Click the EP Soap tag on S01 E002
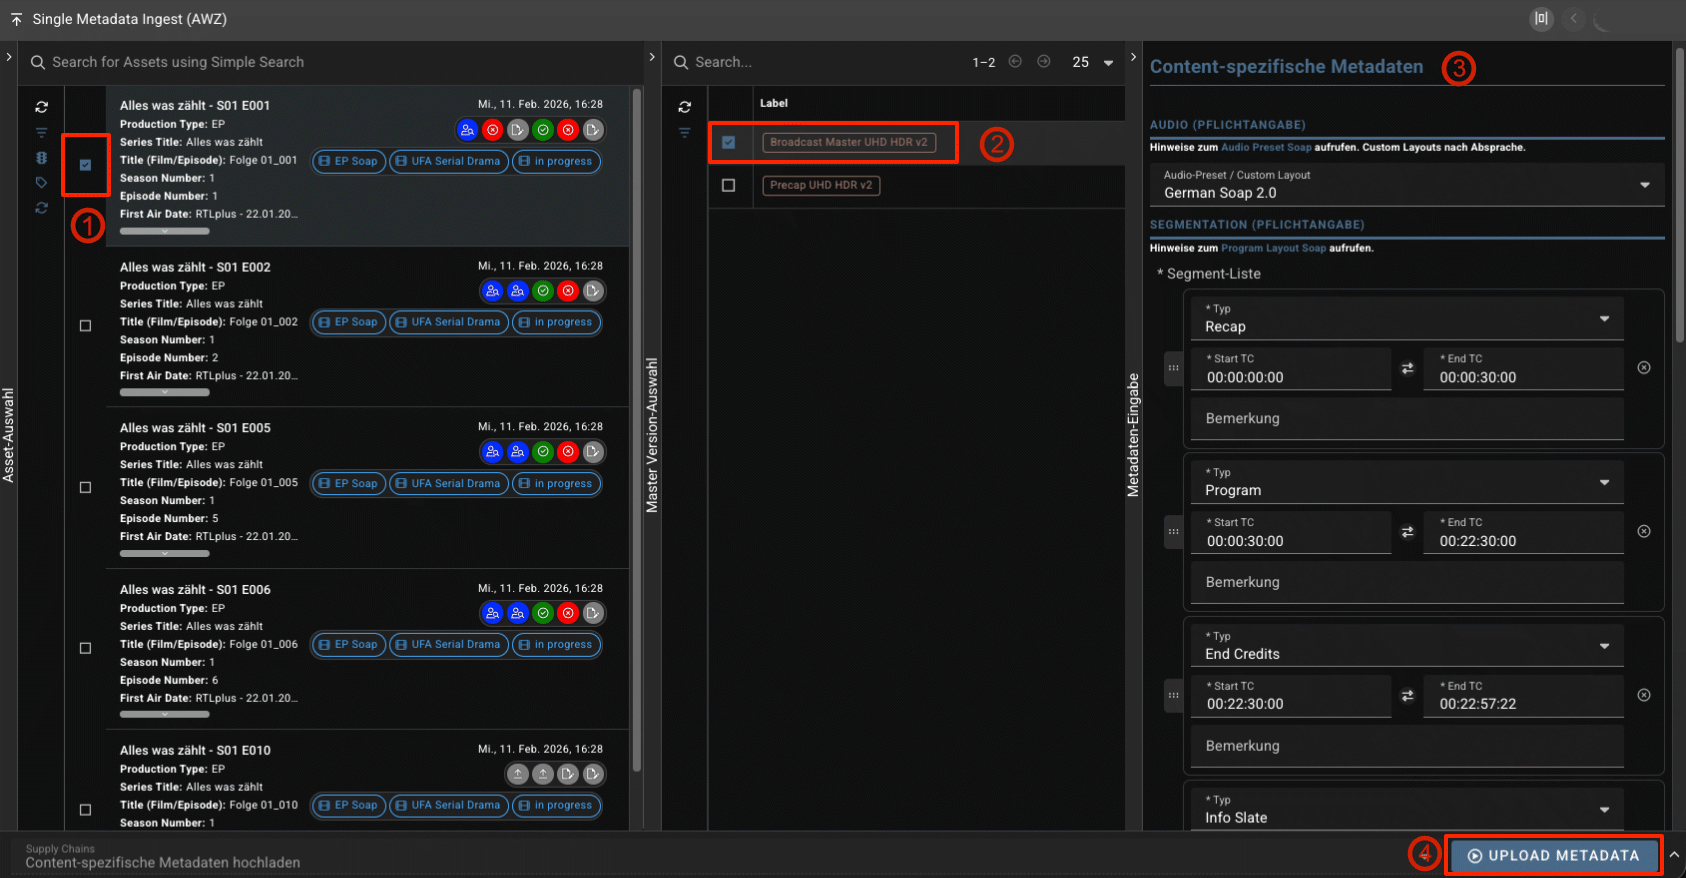The image size is (1686, 878). [x=348, y=322]
